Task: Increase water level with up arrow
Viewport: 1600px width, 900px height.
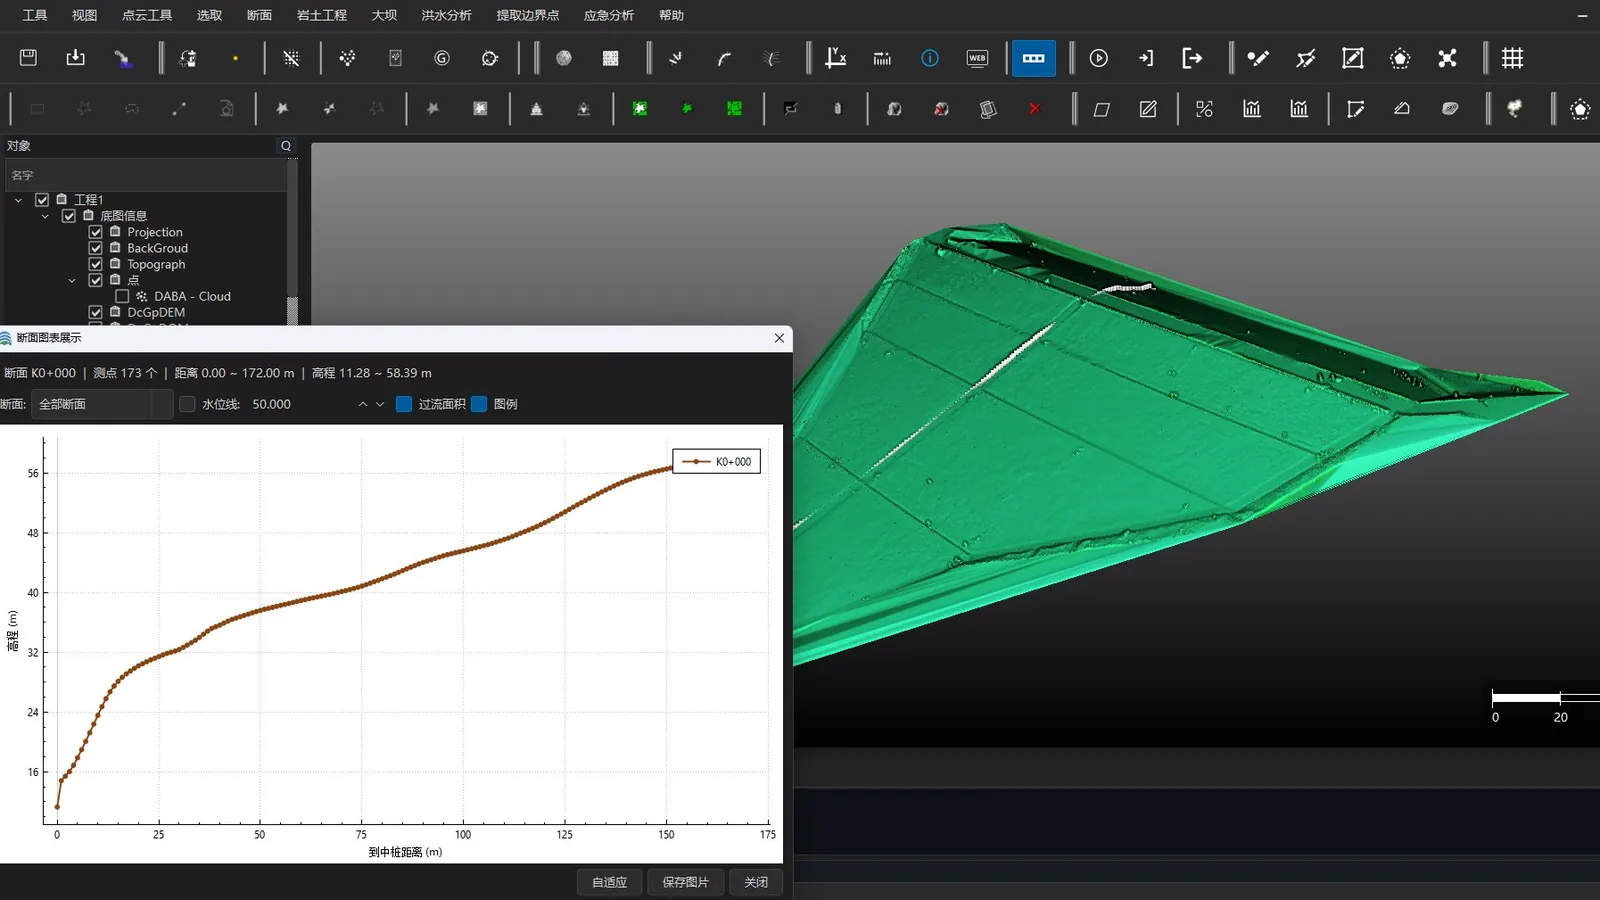Action: (x=363, y=404)
